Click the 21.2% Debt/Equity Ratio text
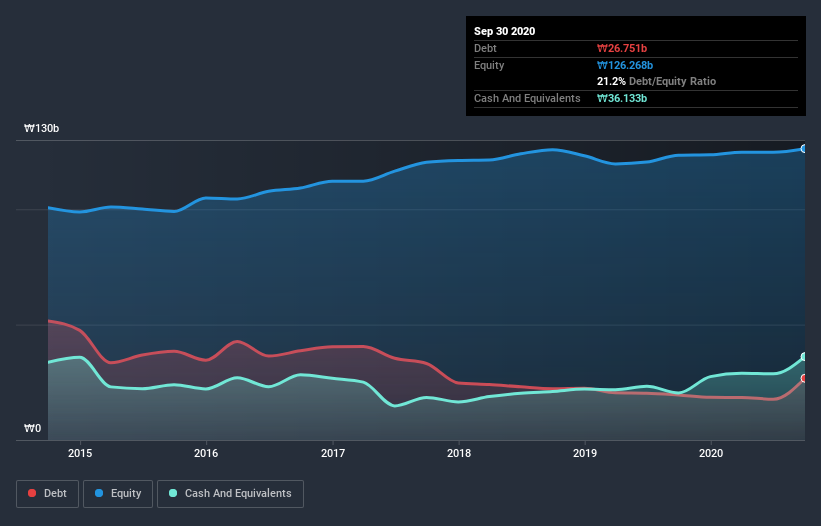Screen dimensions: 821x526 [x=657, y=81]
